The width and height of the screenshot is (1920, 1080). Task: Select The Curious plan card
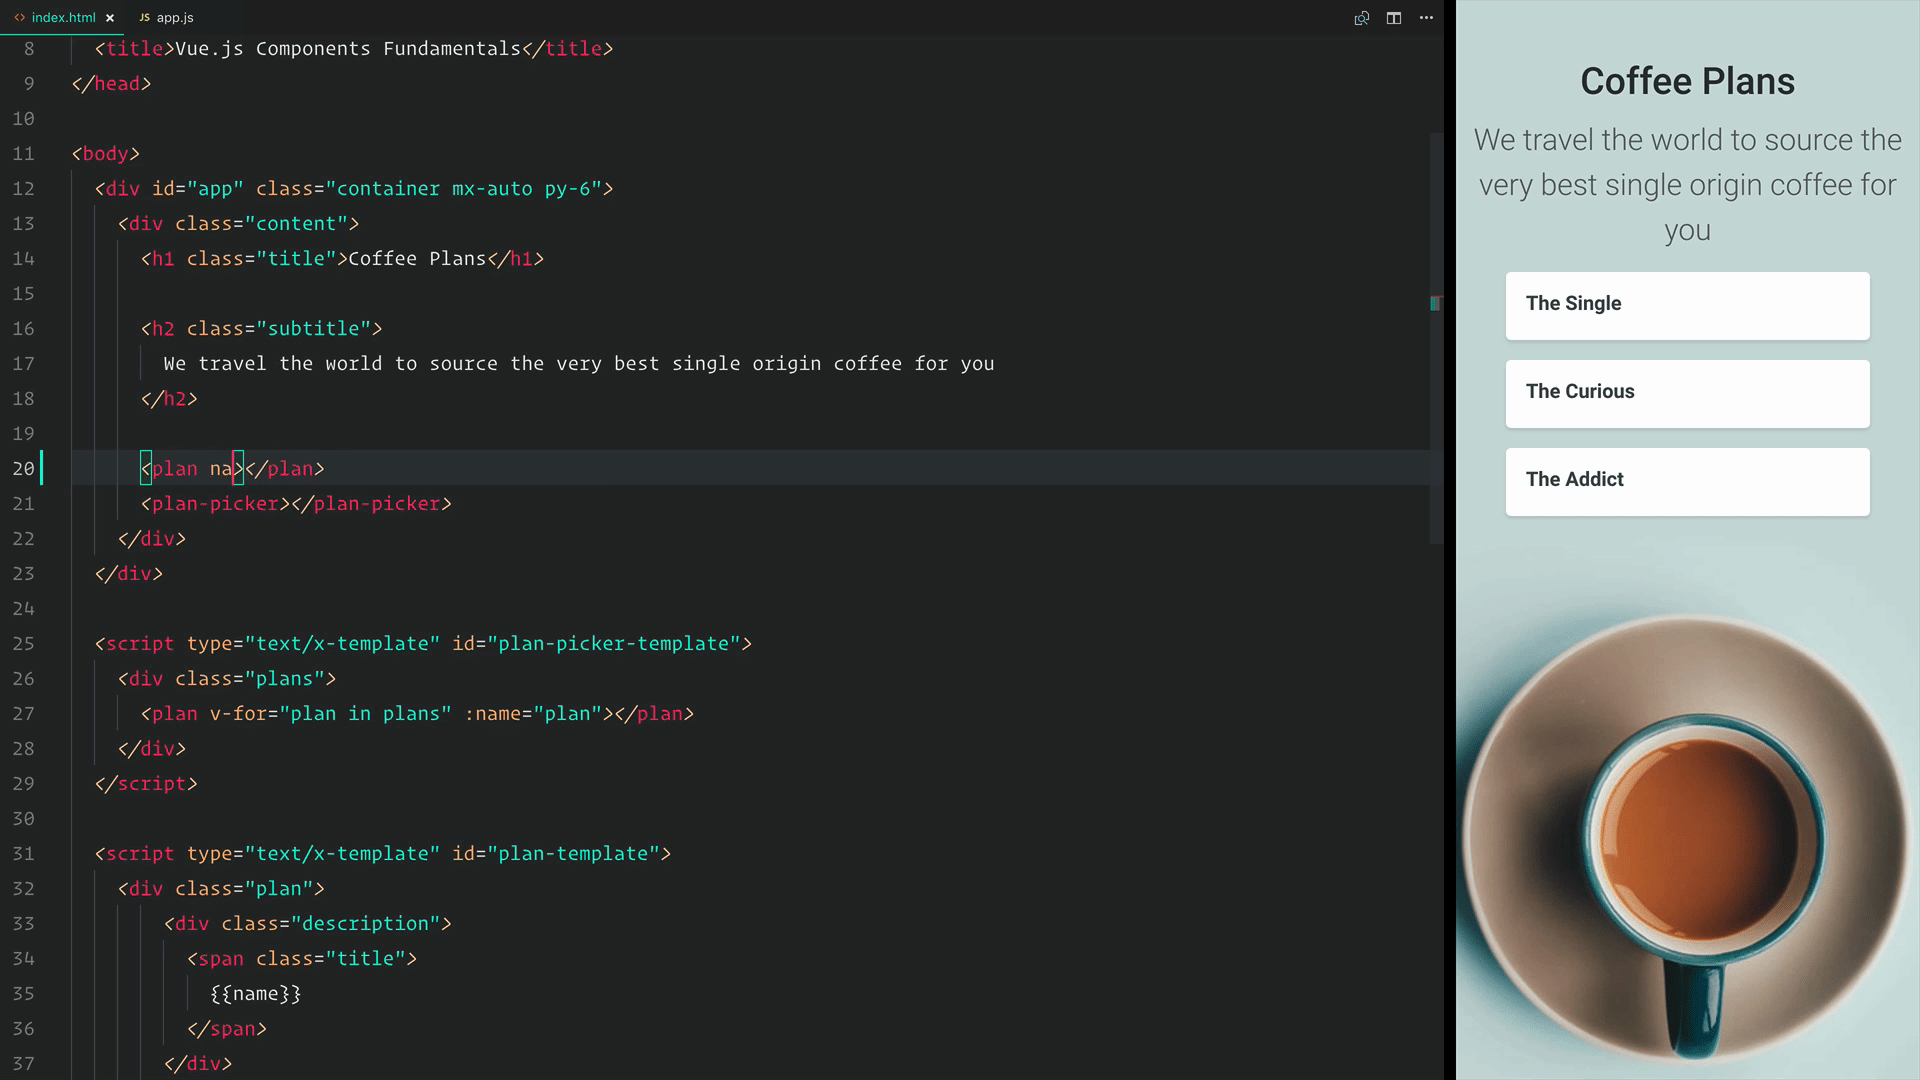[x=1687, y=393]
